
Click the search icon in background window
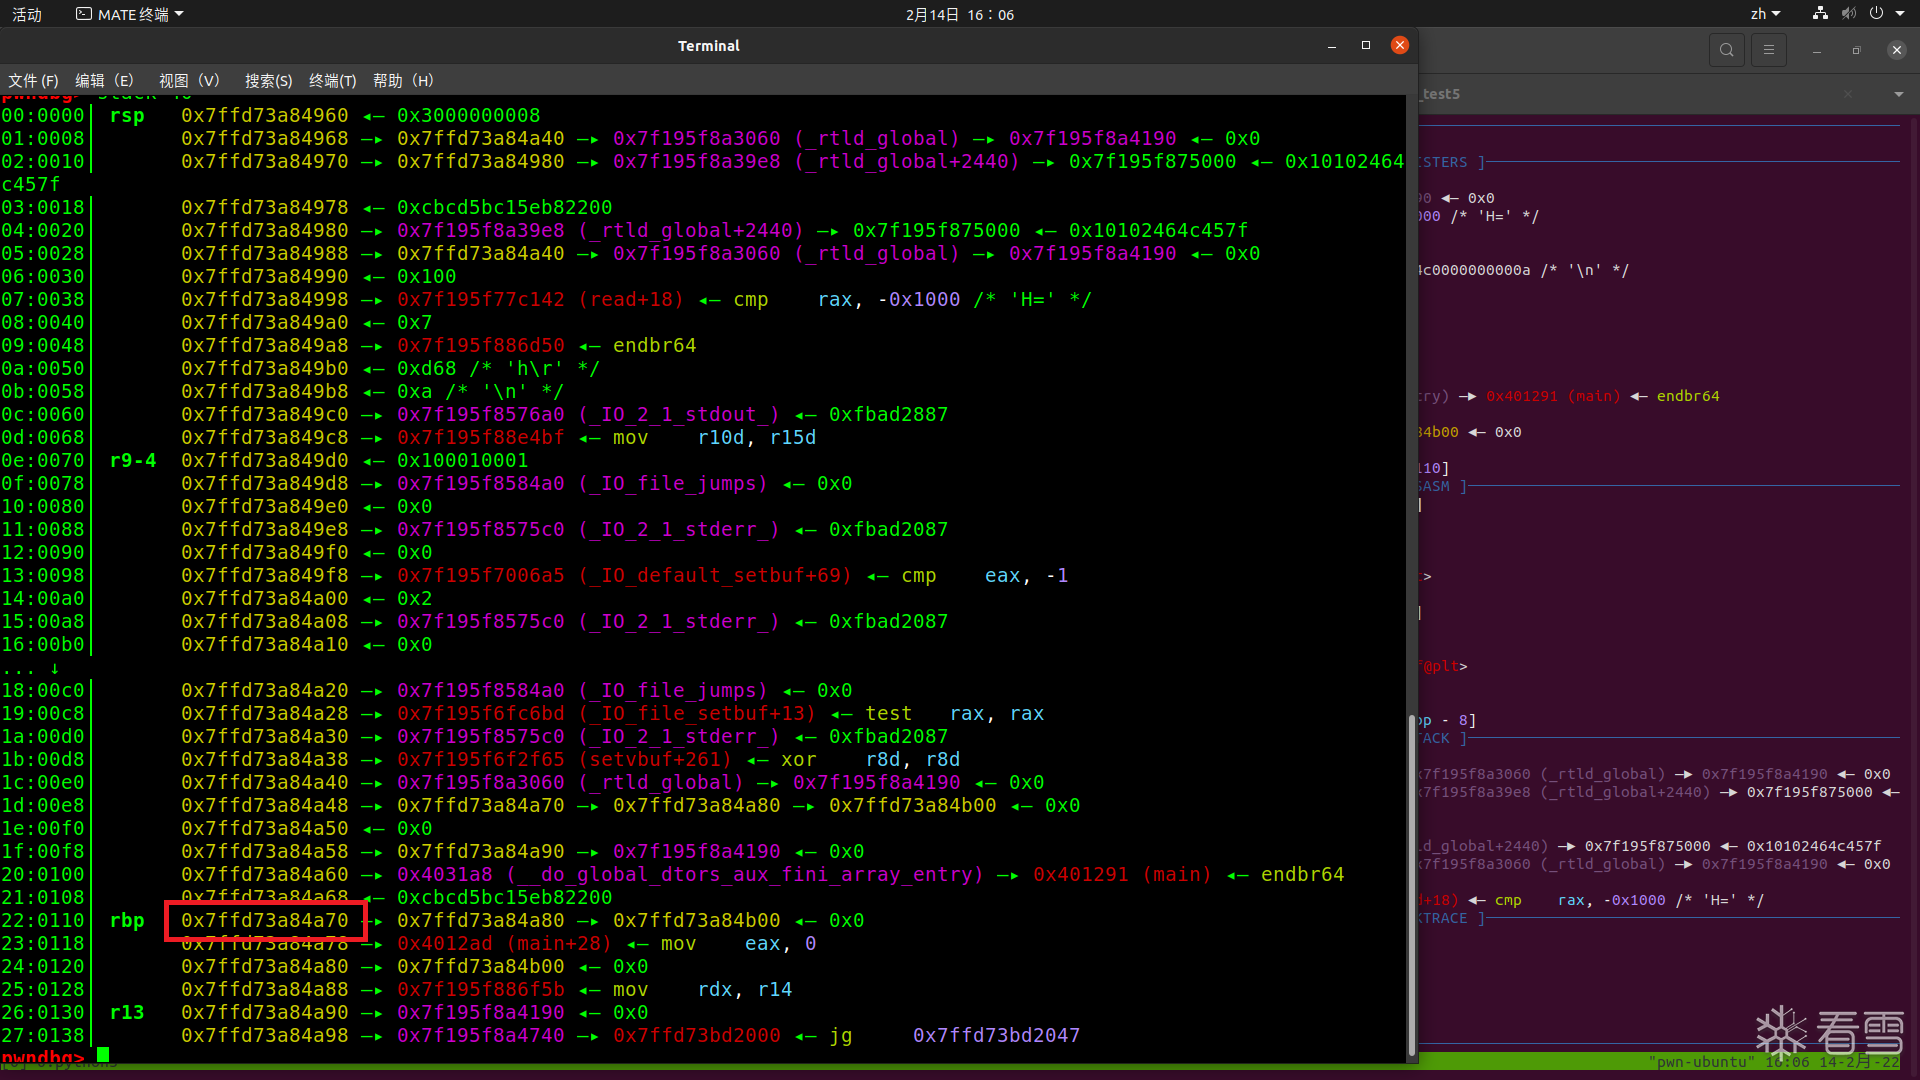1726,50
